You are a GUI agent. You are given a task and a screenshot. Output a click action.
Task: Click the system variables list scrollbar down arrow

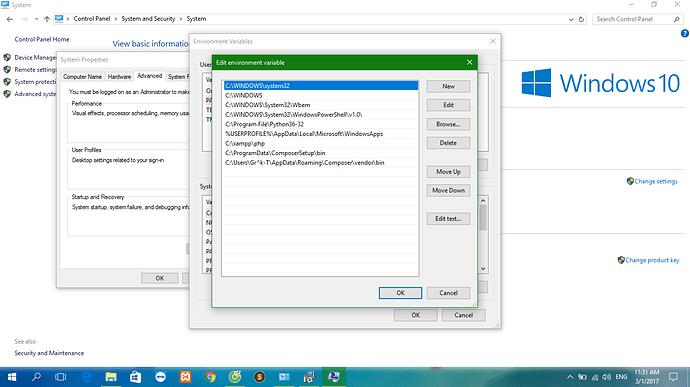[x=483, y=269]
